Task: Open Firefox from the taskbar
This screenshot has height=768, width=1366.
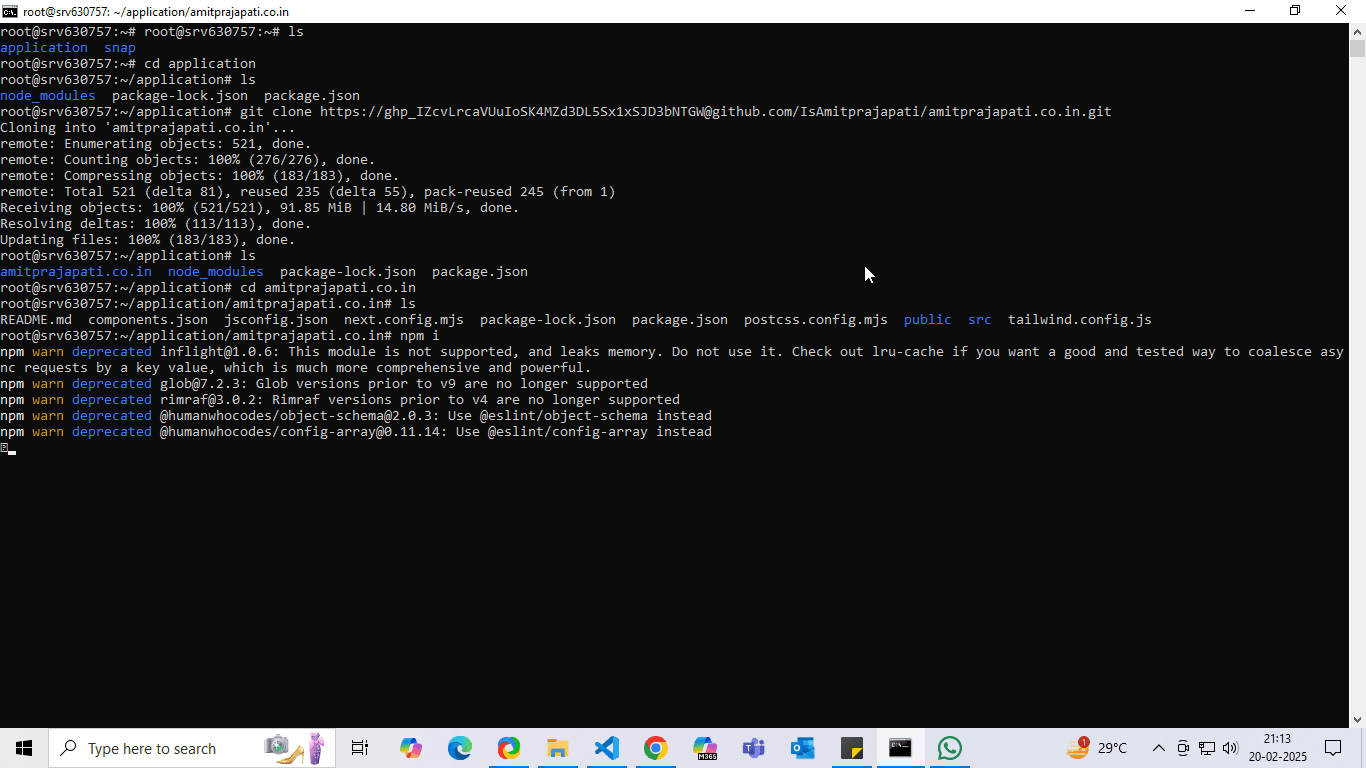Action: (508, 747)
